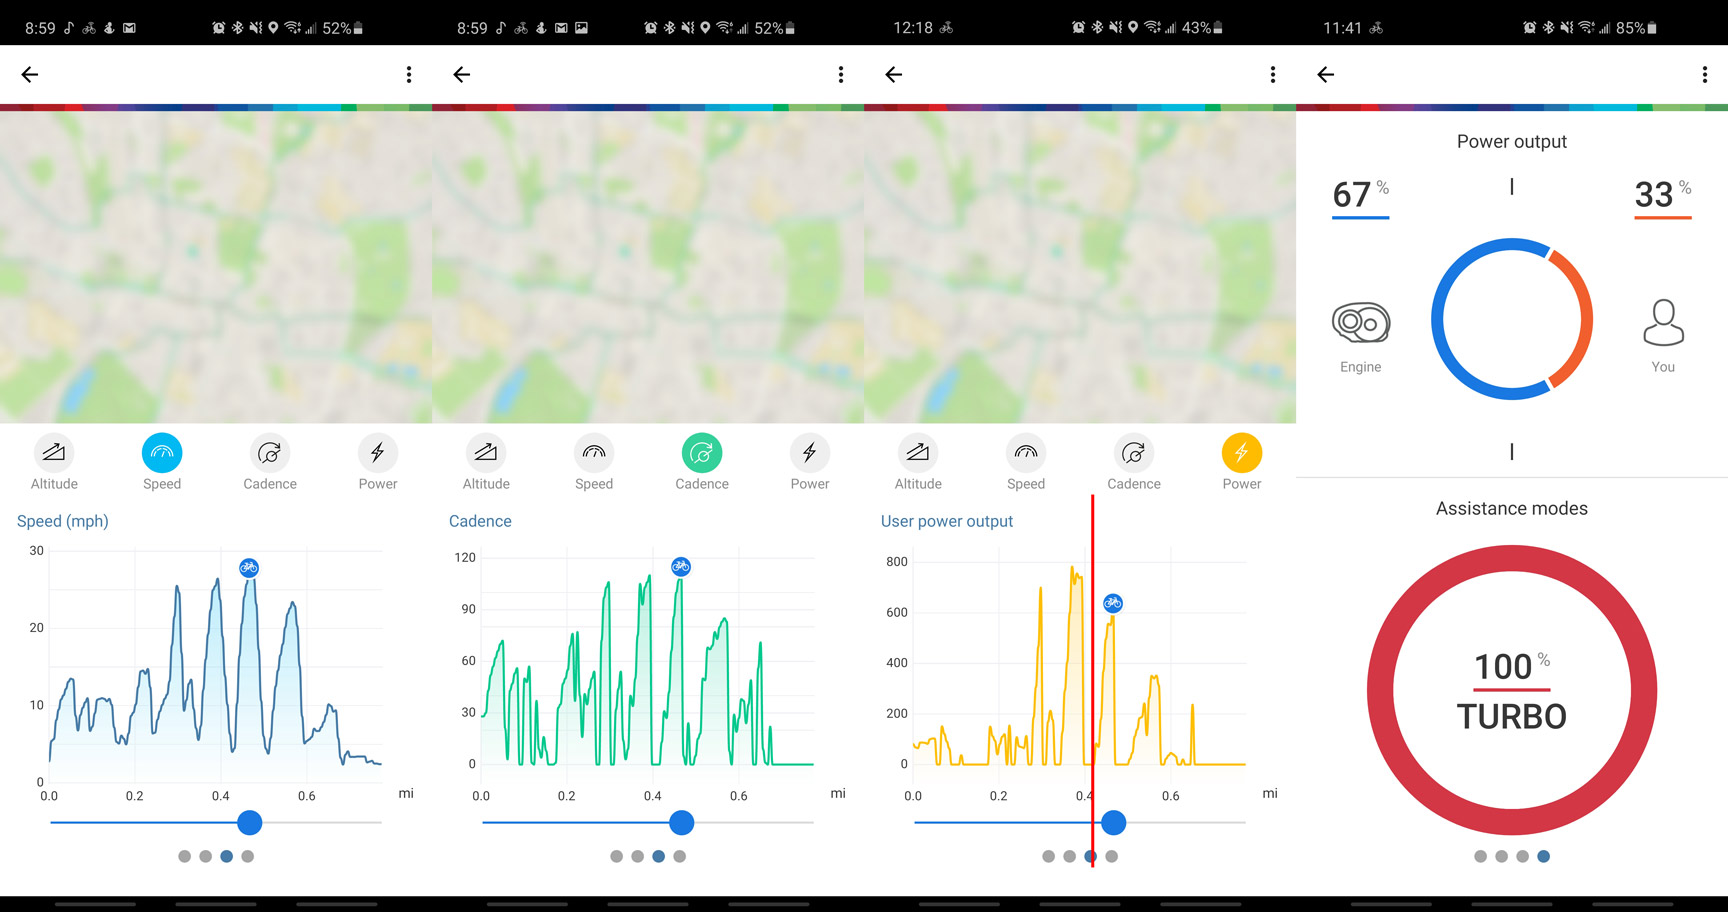Tap the 100% TURBO assistance ring
This screenshot has height=912, width=1728.
1511,690
